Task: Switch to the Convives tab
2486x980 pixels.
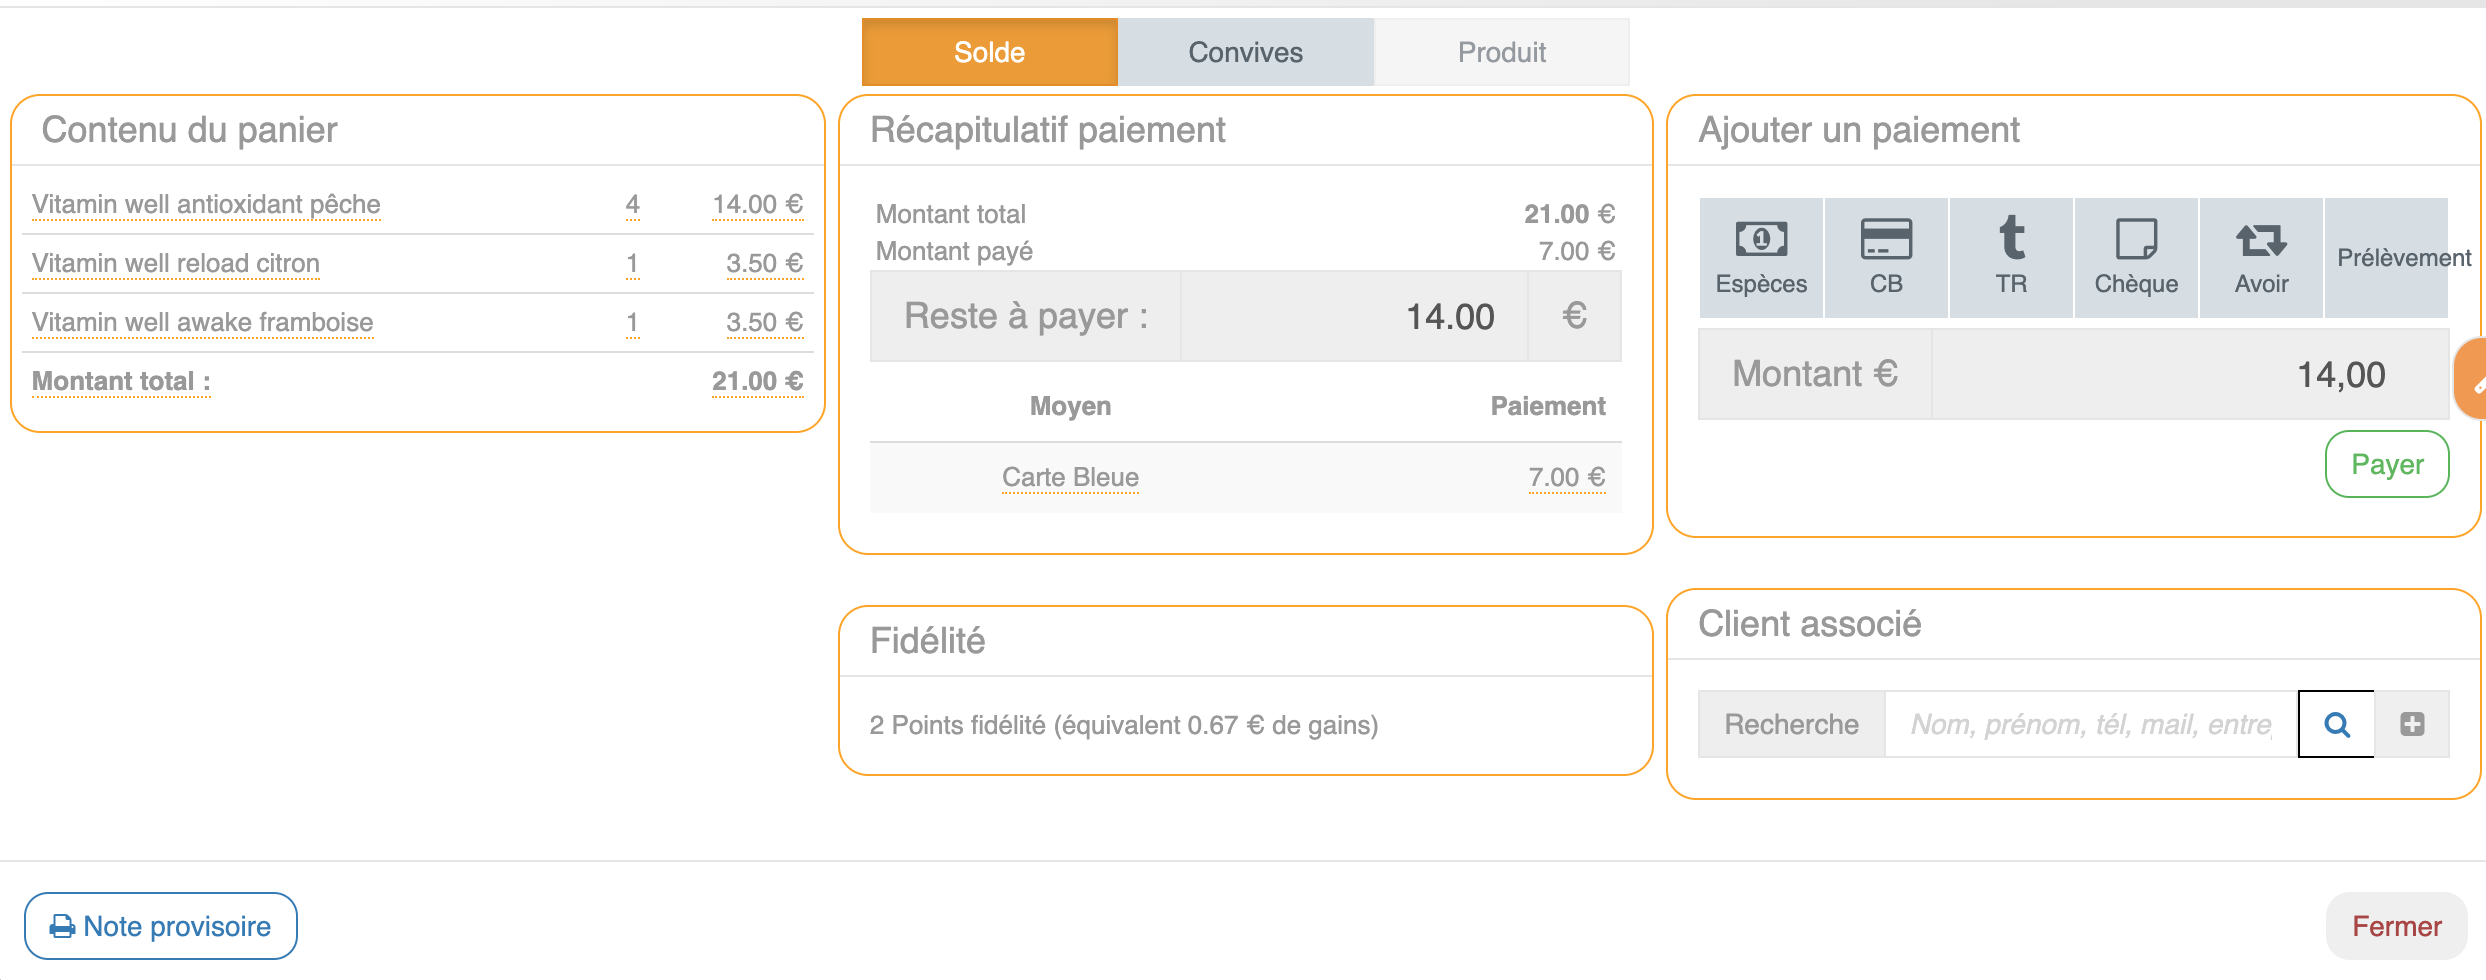Action: 1245,52
